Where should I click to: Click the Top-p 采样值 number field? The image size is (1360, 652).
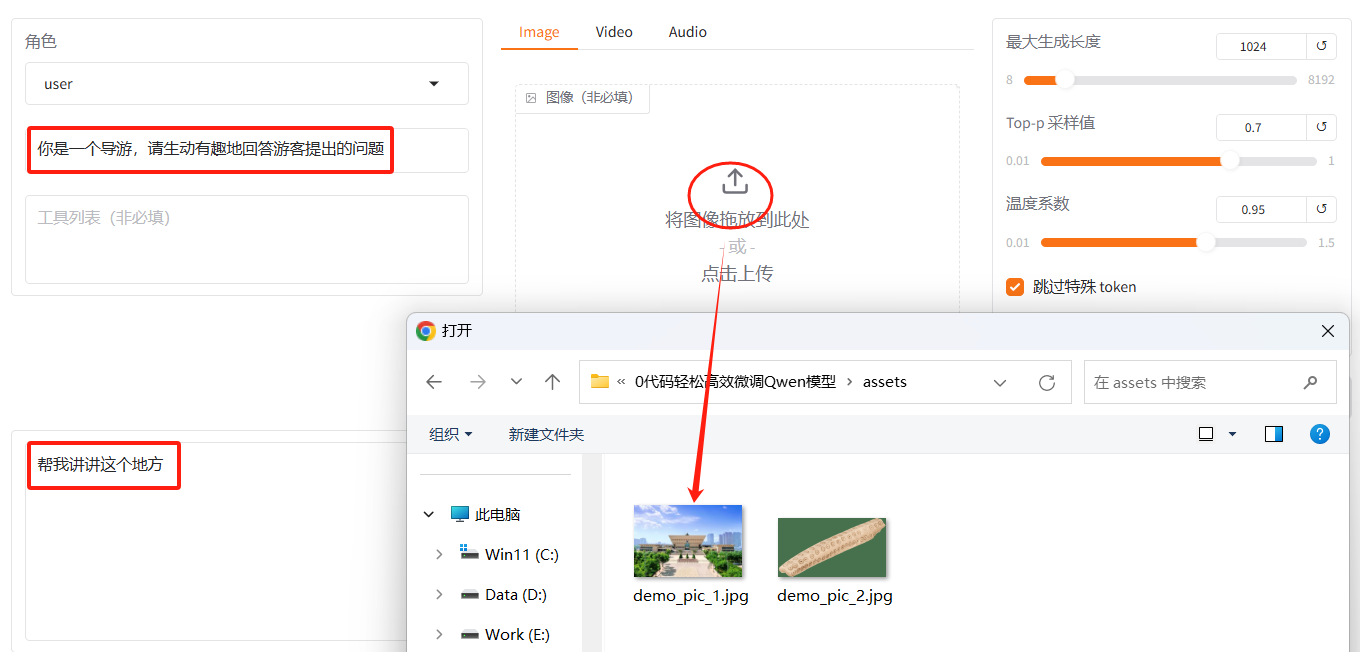[1261, 128]
